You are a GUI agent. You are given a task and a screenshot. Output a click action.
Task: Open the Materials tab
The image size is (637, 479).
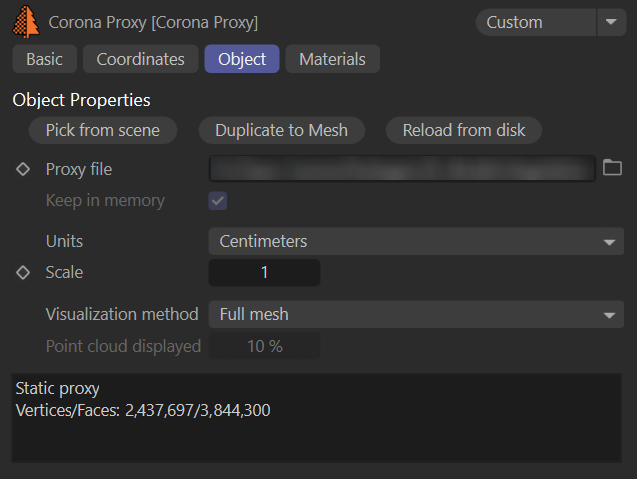(x=332, y=59)
